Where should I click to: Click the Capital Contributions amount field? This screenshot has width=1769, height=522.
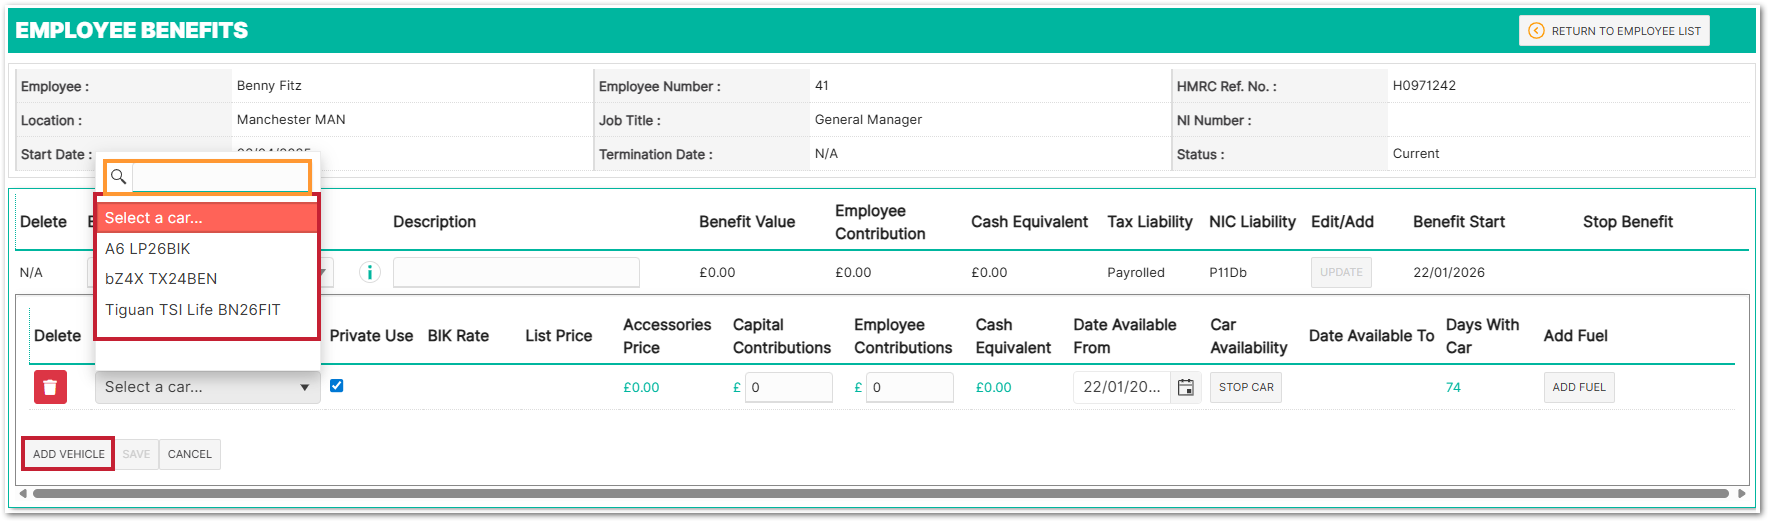pyautogui.click(x=788, y=387)
